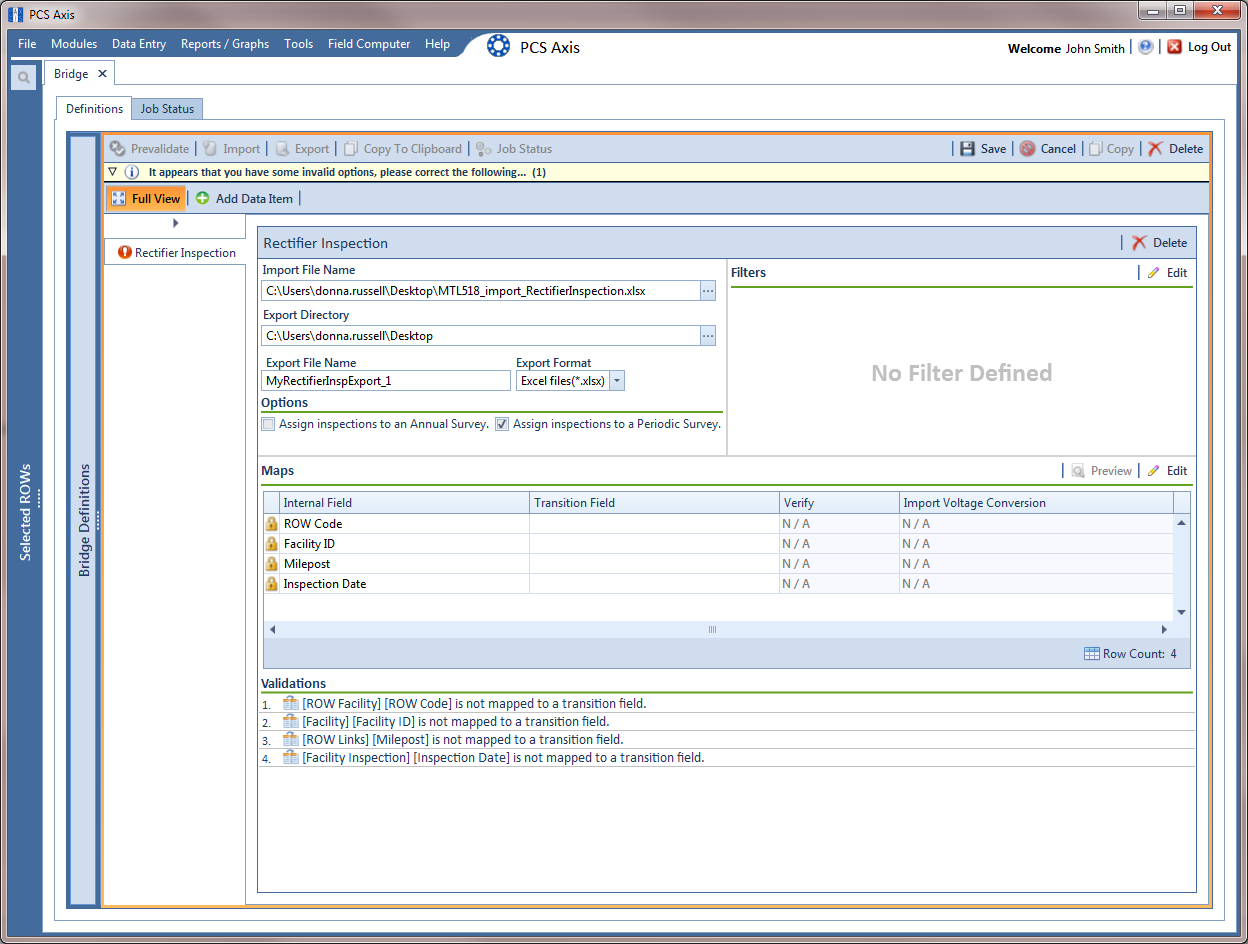
Task: Click validation message about Inspection Date mapping
Action: pyautogui.click(x=503, y=758)
